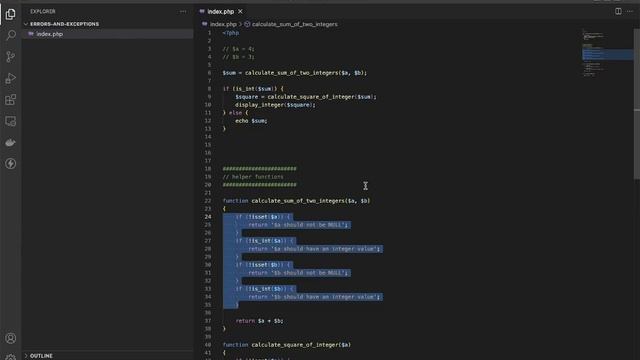Click calculate_sum_of_two_integers in the breadcrumb

point(295,24)
